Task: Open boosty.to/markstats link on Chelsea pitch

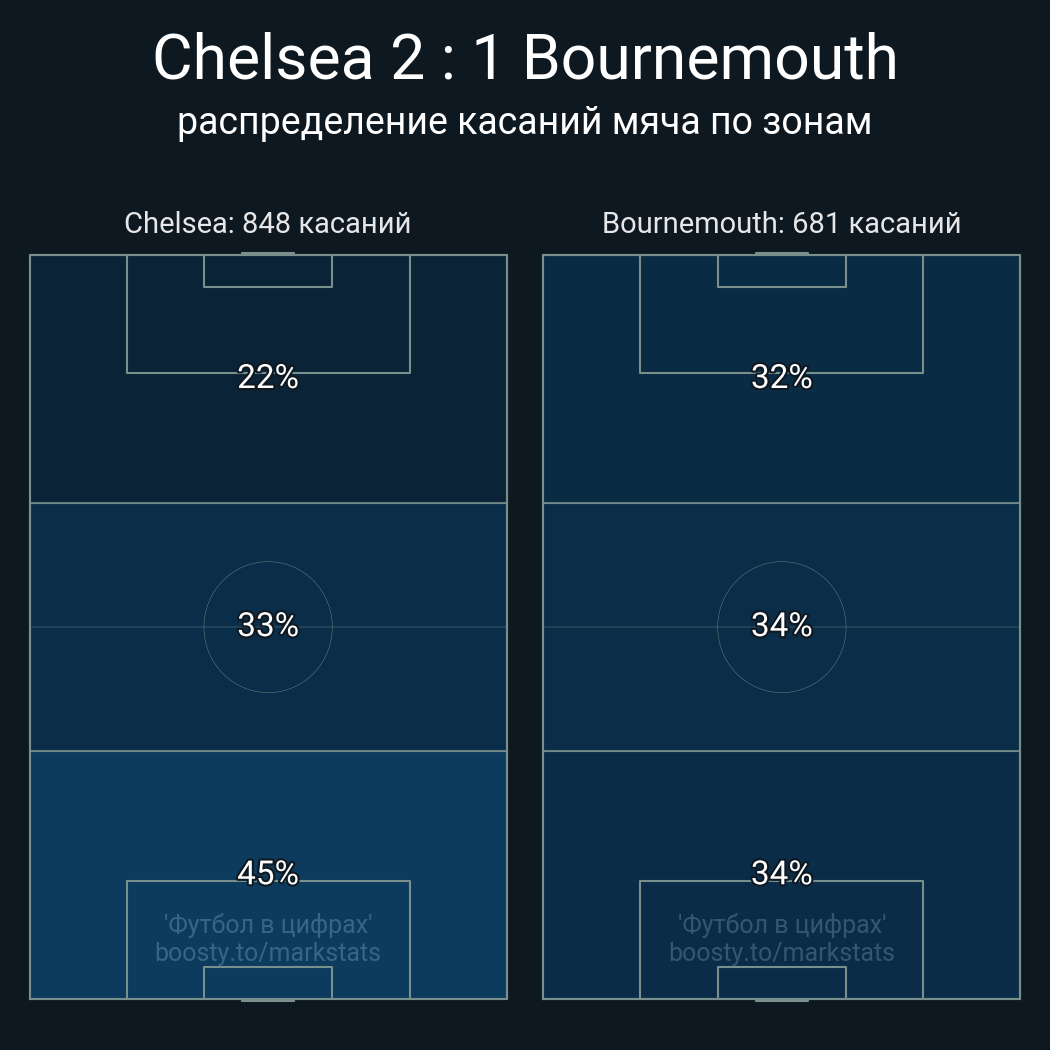Action: click(x=268, y=953)
